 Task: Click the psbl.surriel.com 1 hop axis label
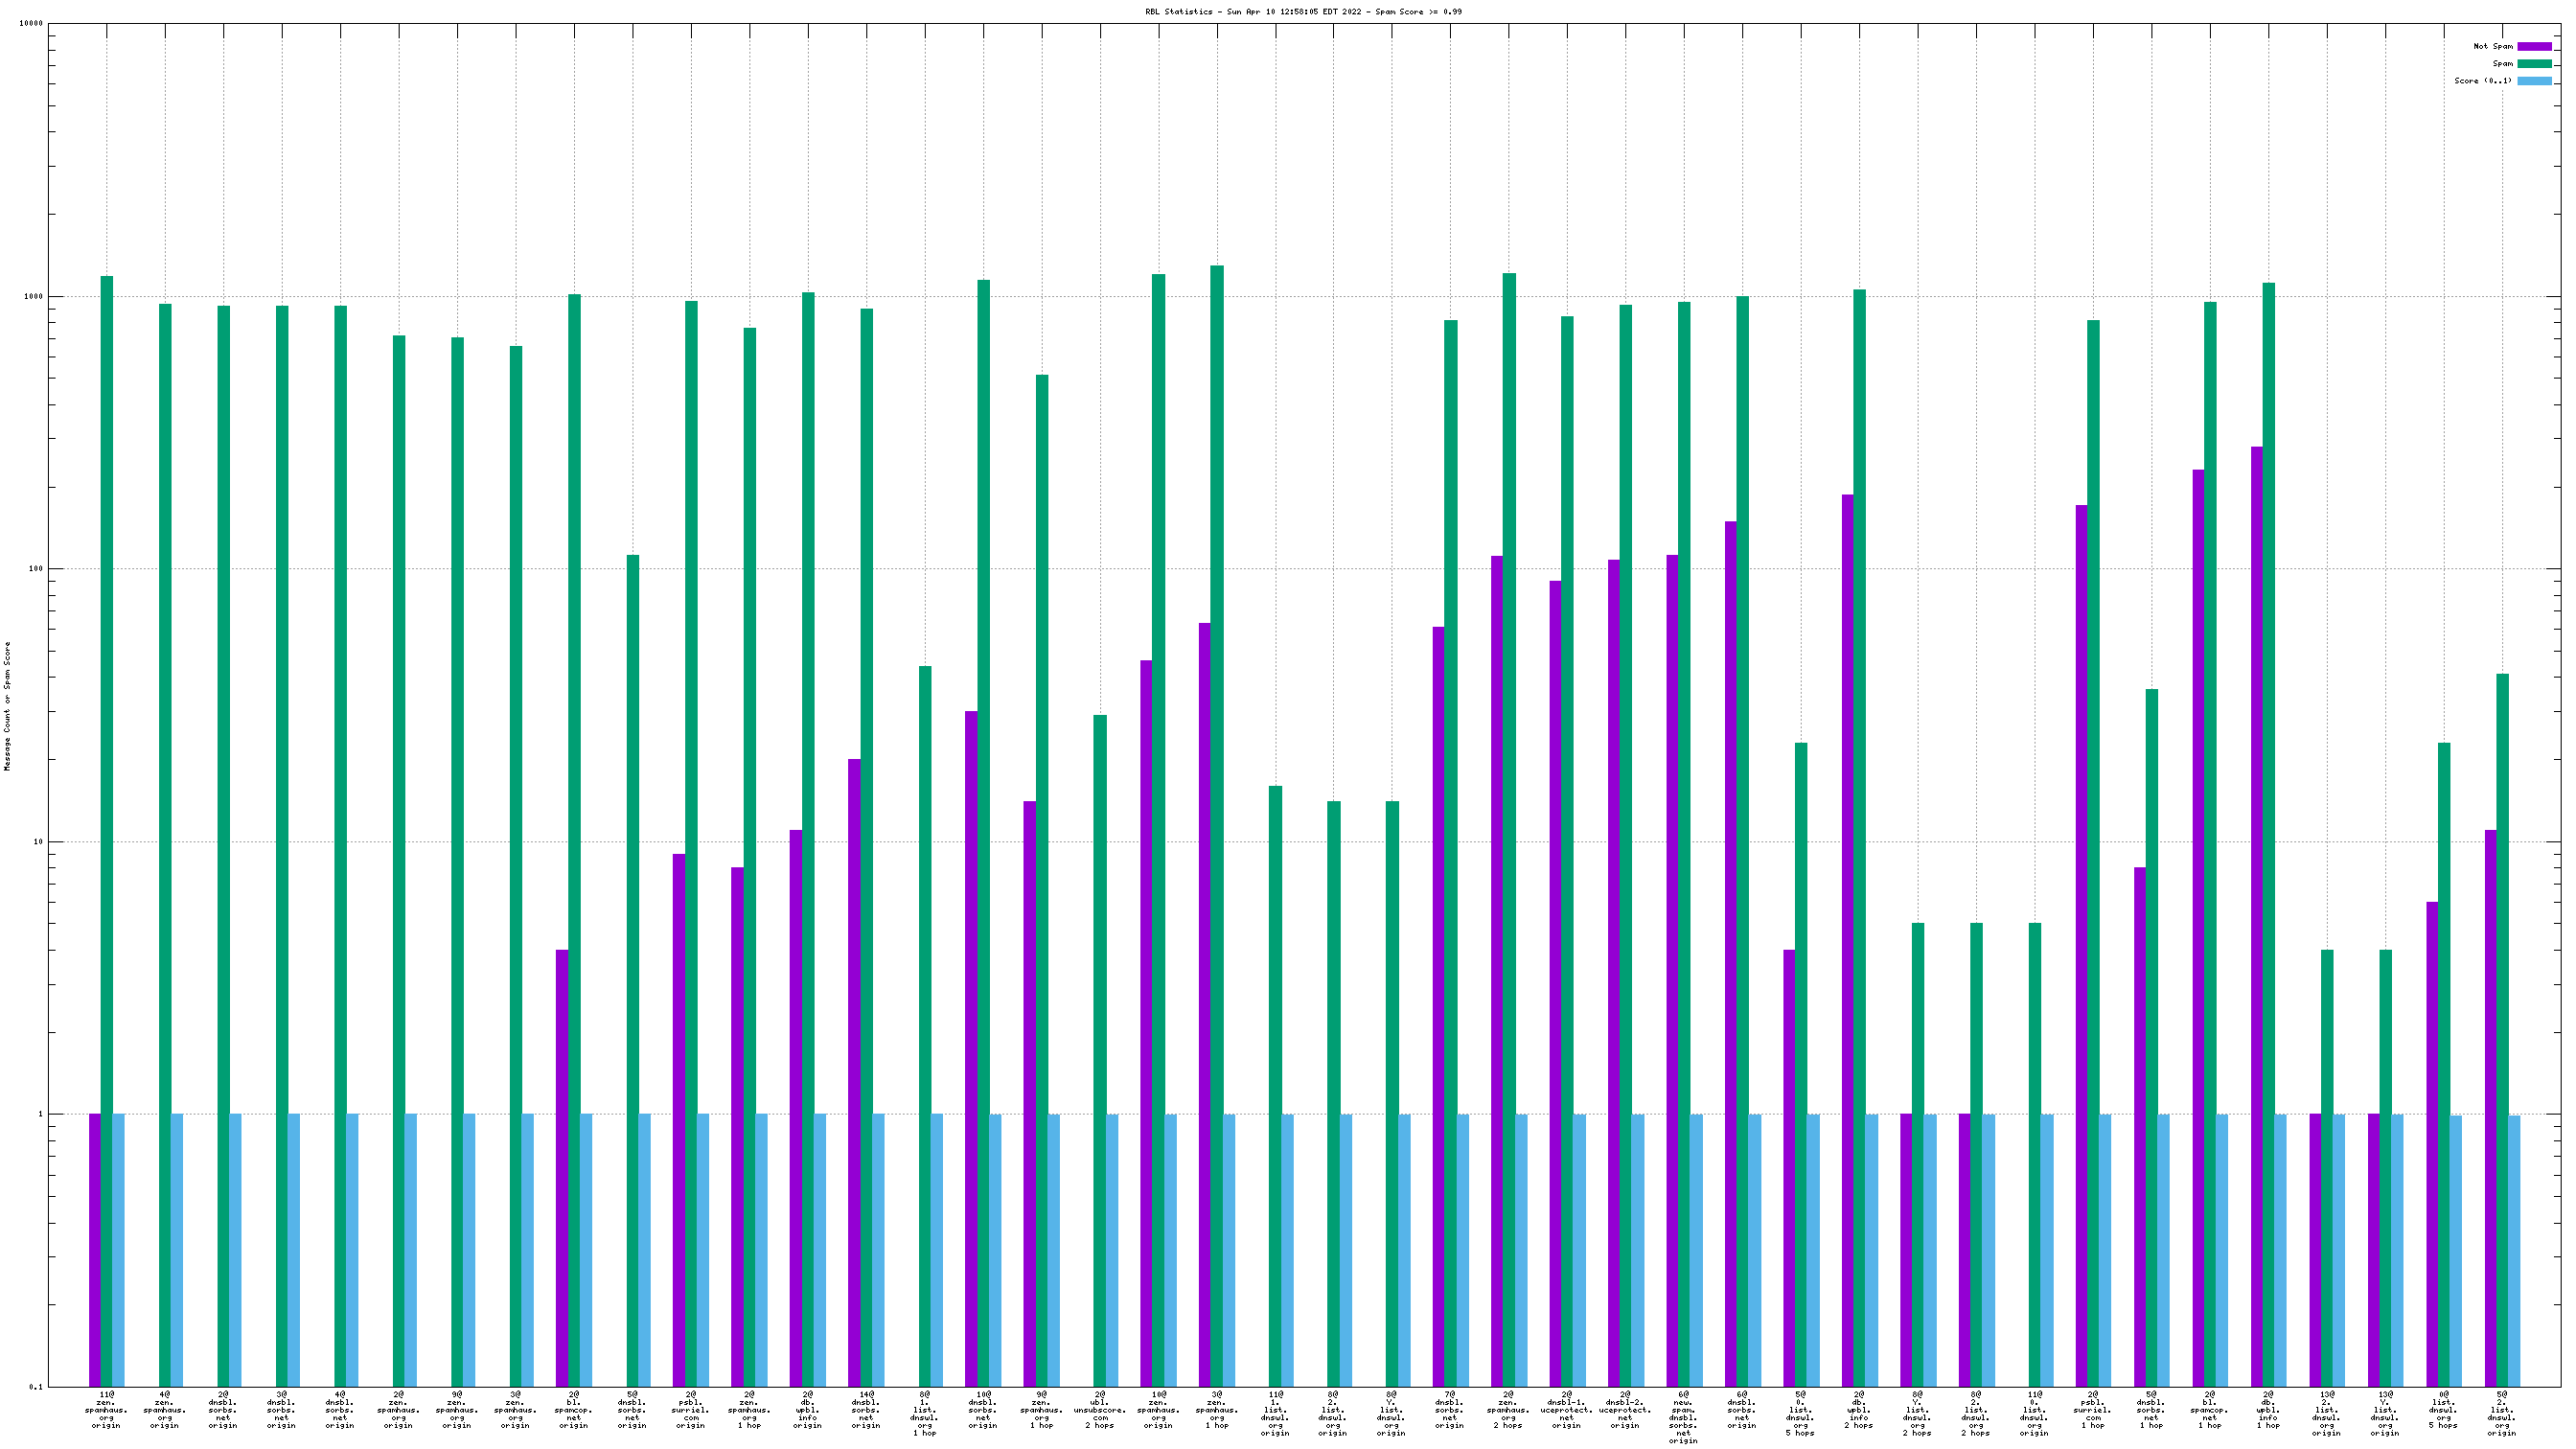click(x=2093, y=1409)
